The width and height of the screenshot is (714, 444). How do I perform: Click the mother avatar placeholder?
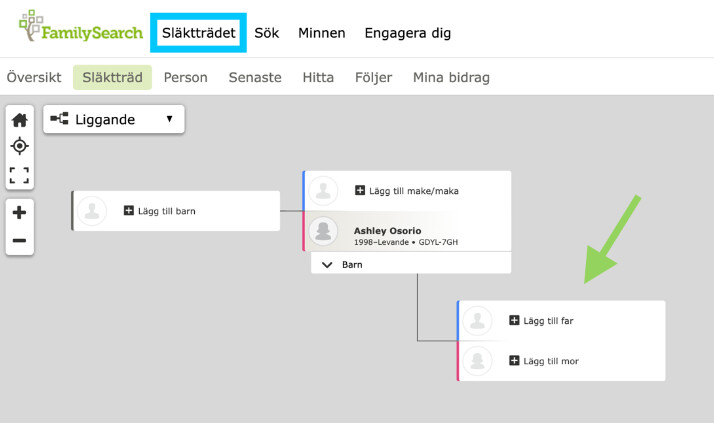477,361
